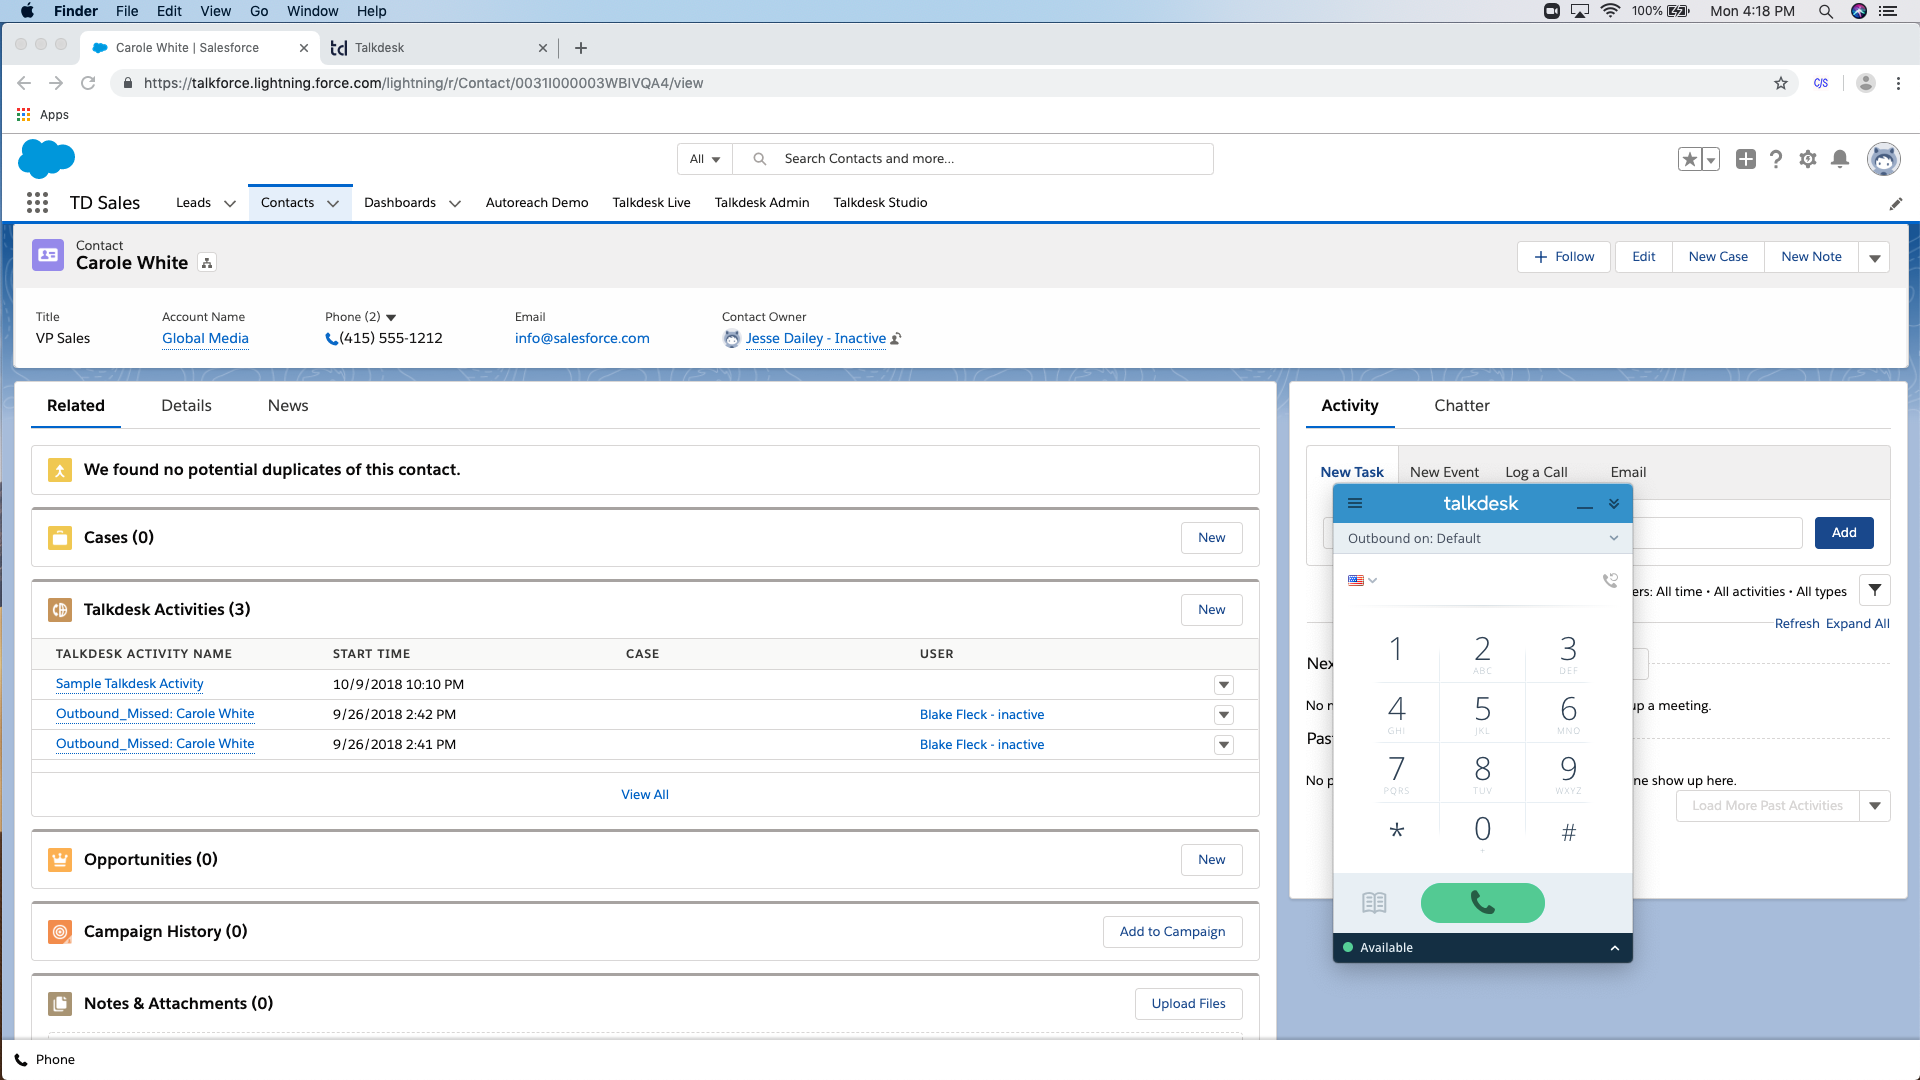Click the App Launcher grid icon
The height and width of the screenshot is (1080, 1920).
tap(37, 203)
